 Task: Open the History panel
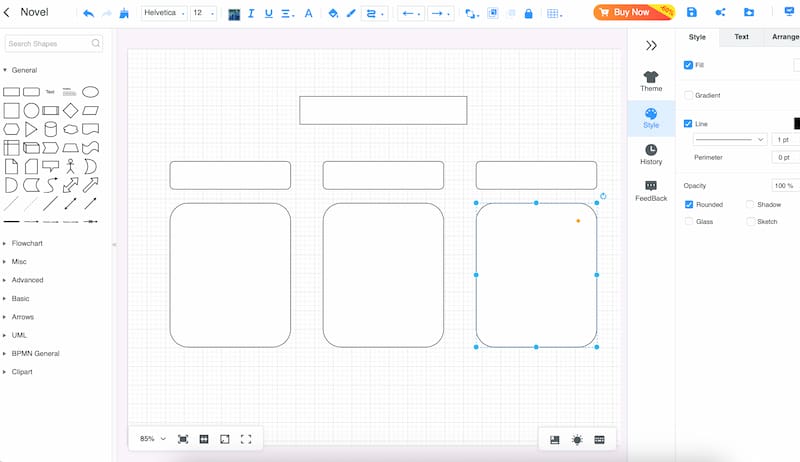pyautogui.click(x=651, y=155)
